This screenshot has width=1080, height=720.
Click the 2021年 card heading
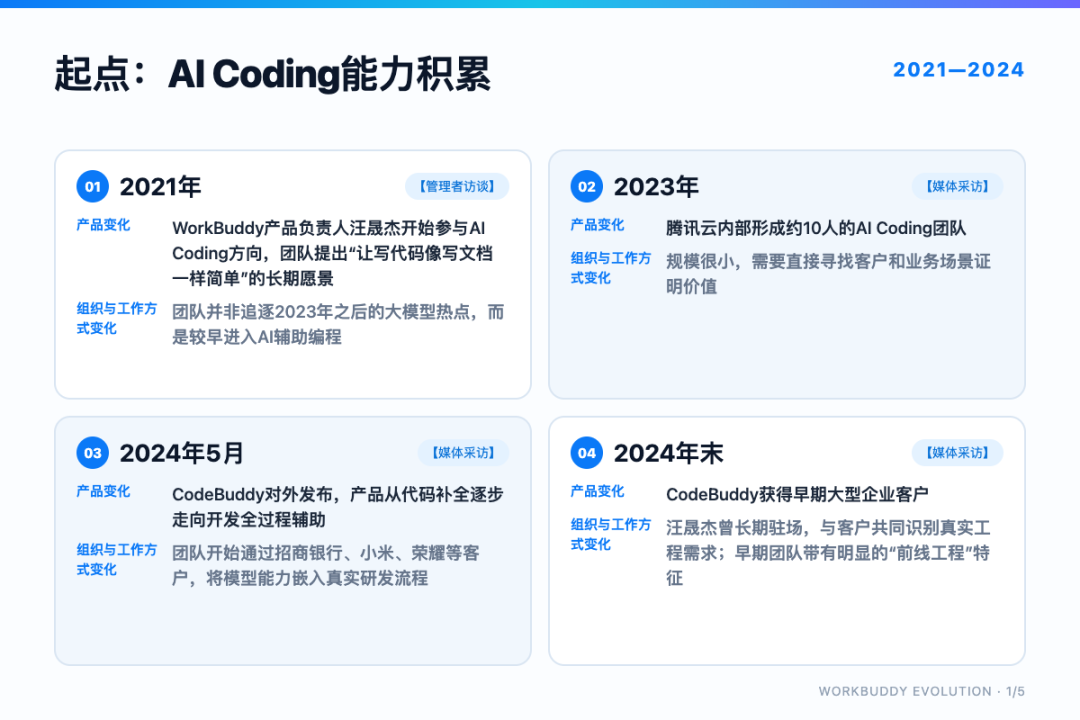(x=160, y=187)
